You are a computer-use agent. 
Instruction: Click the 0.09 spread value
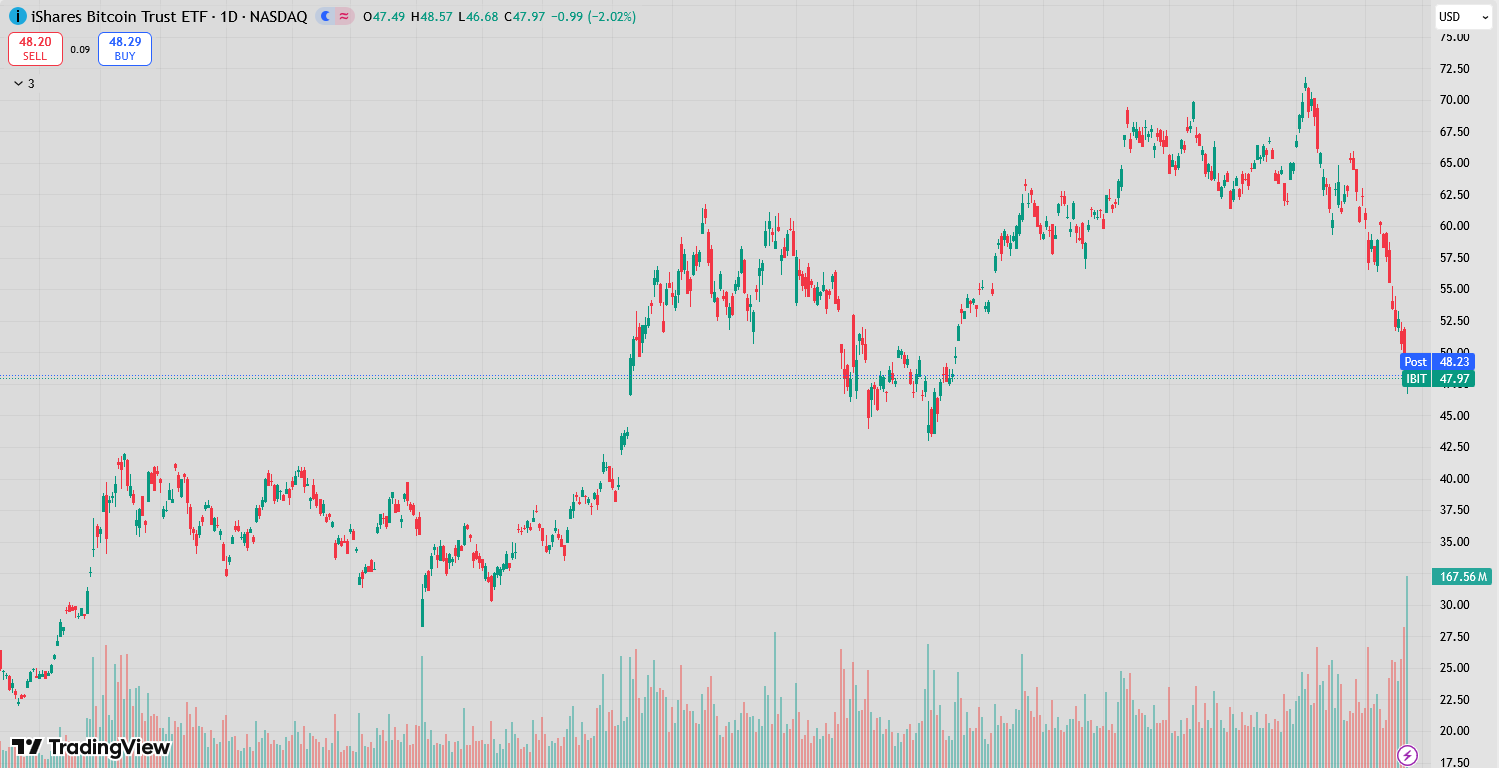(x=80, y=49)
